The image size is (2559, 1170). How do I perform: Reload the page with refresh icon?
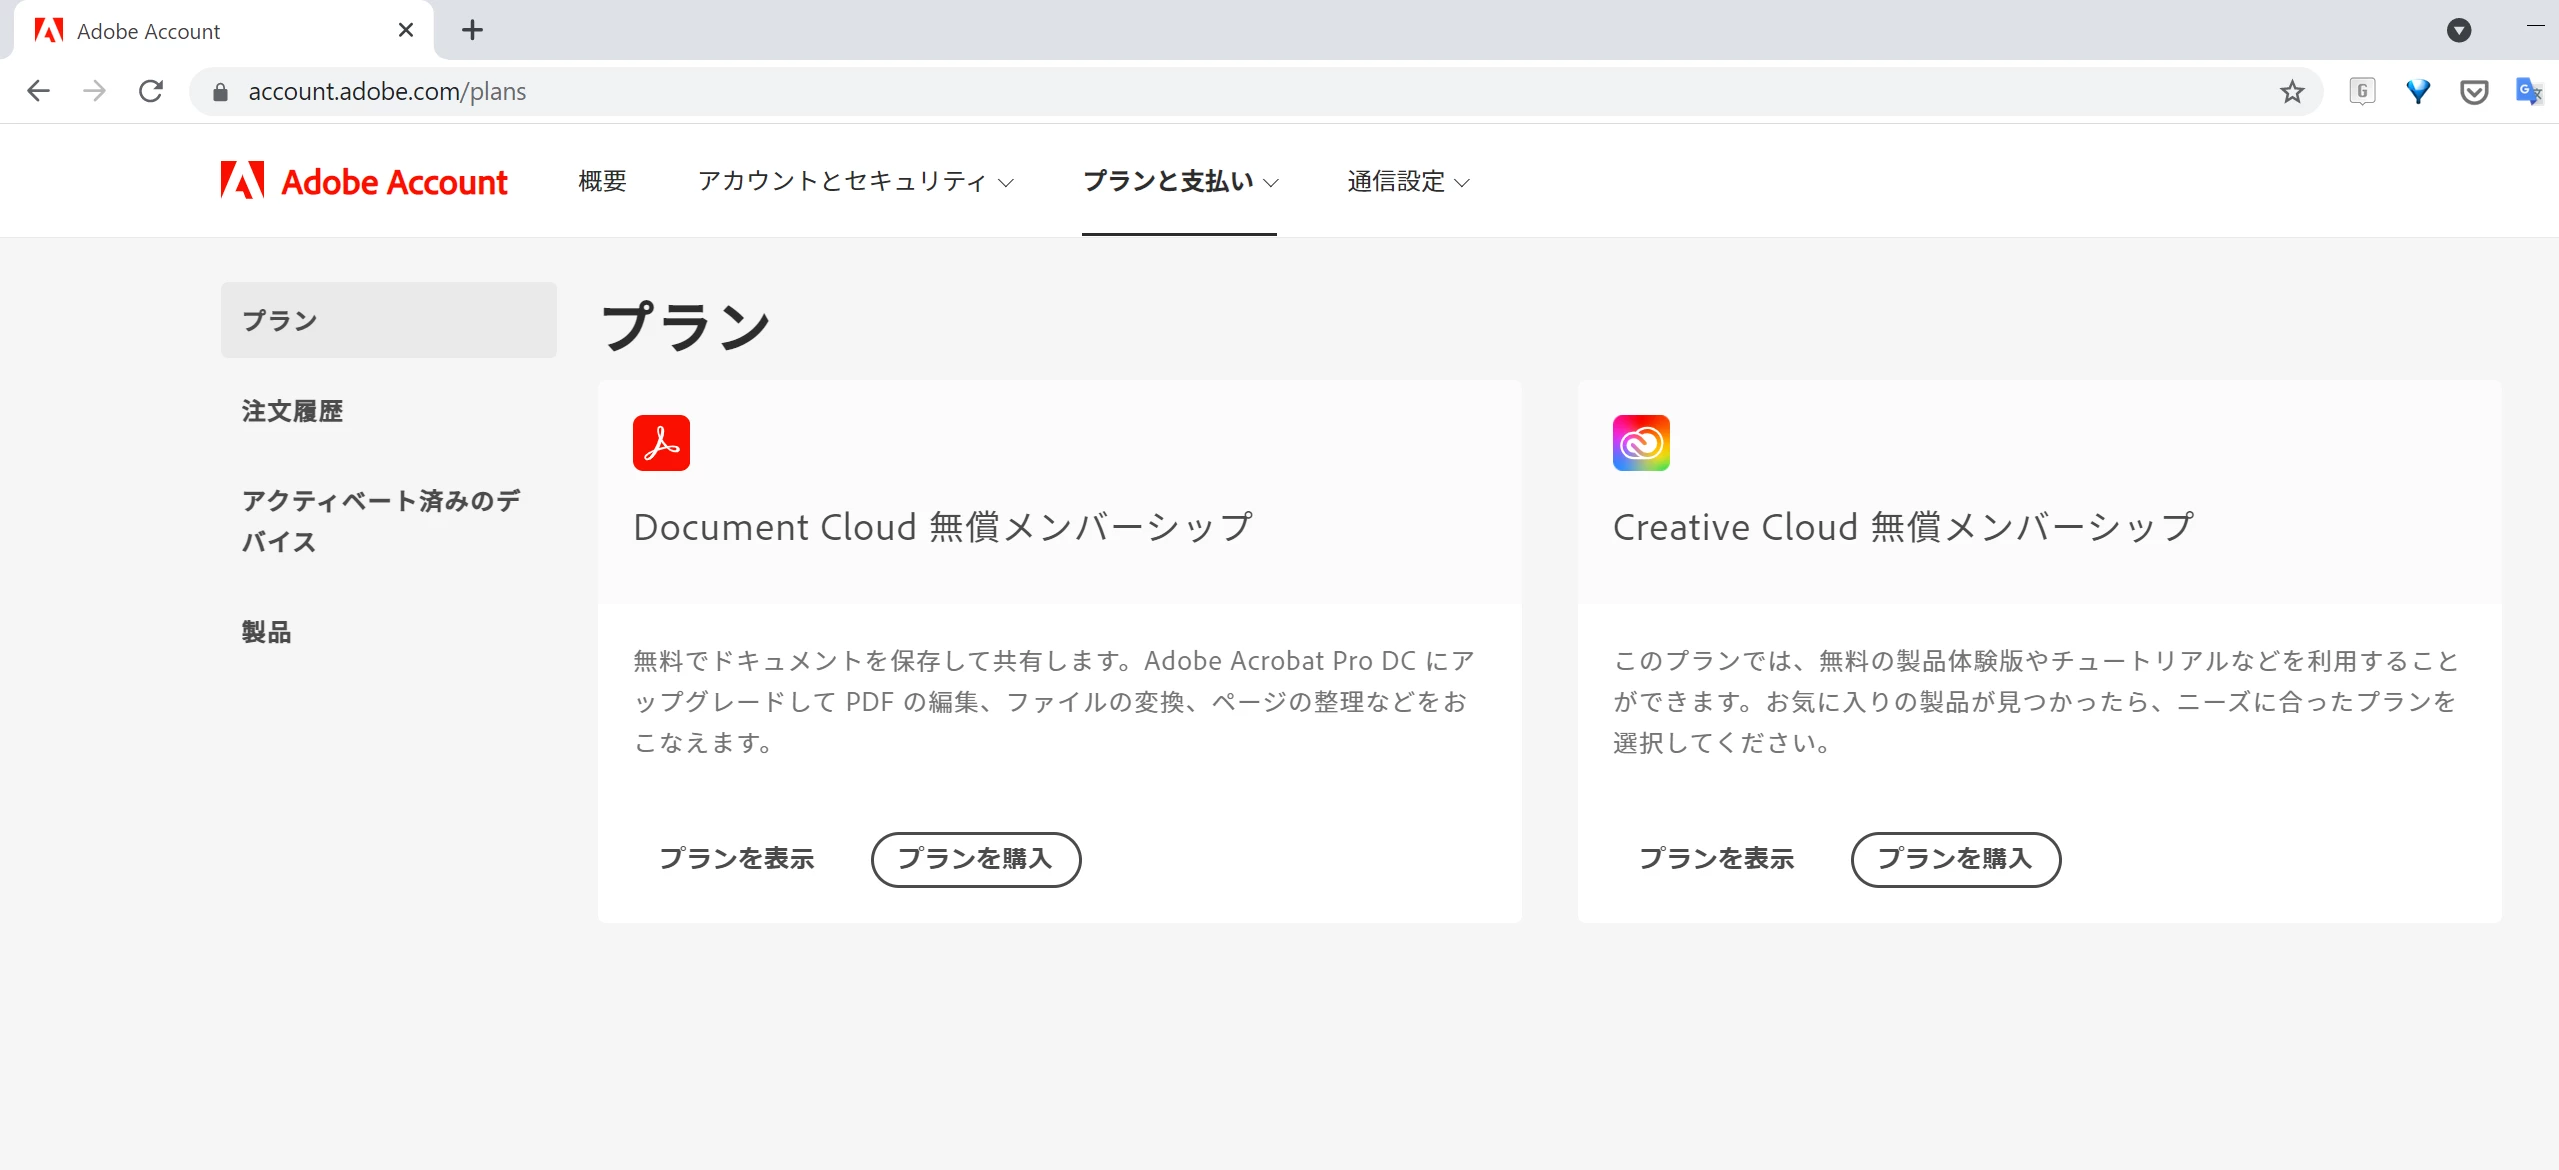point(151,92)
